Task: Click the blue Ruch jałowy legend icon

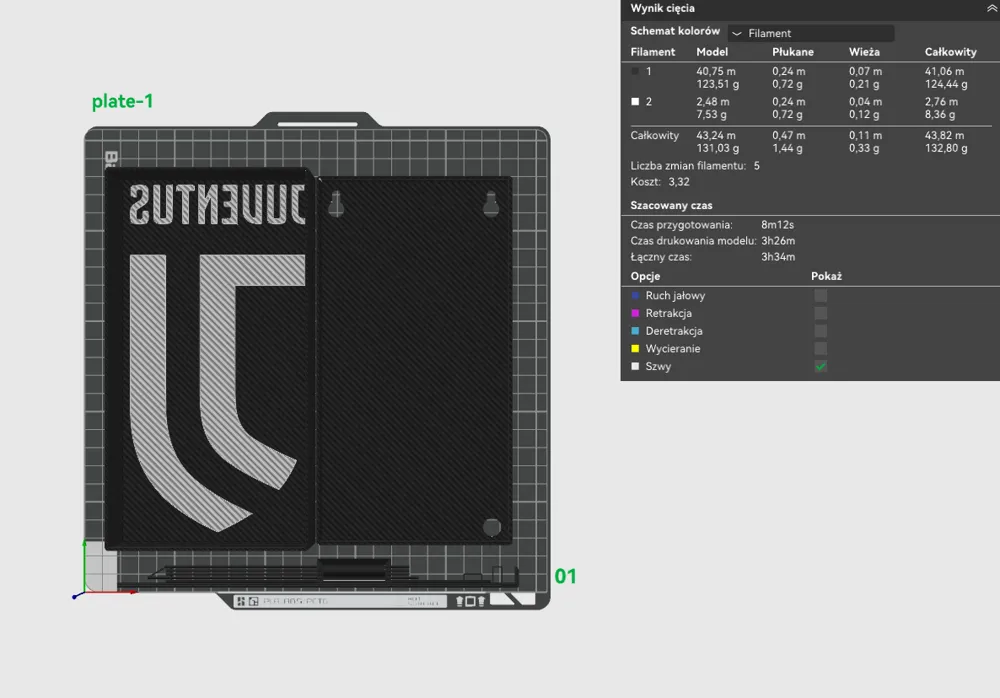Action: pyautogui.click(x=634, y=296)
